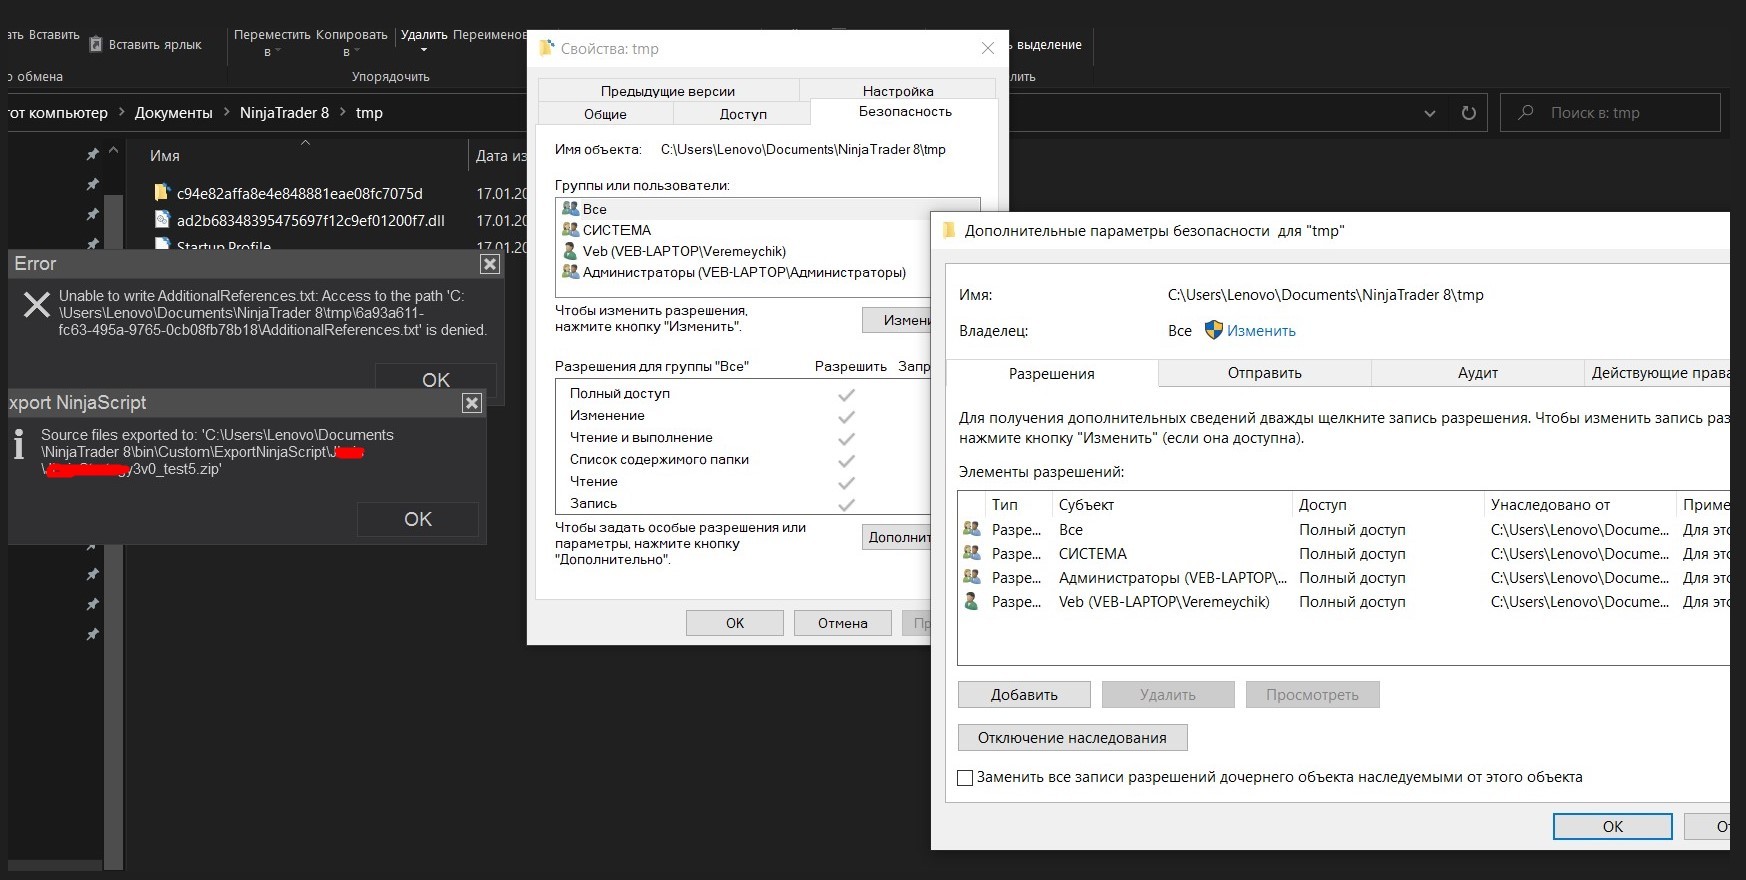The height and width of the screenshot is (880, 1746).
Task: Click the Explorer search field 'Поиск в: tmp'
Action: [x=1610, y=113]
